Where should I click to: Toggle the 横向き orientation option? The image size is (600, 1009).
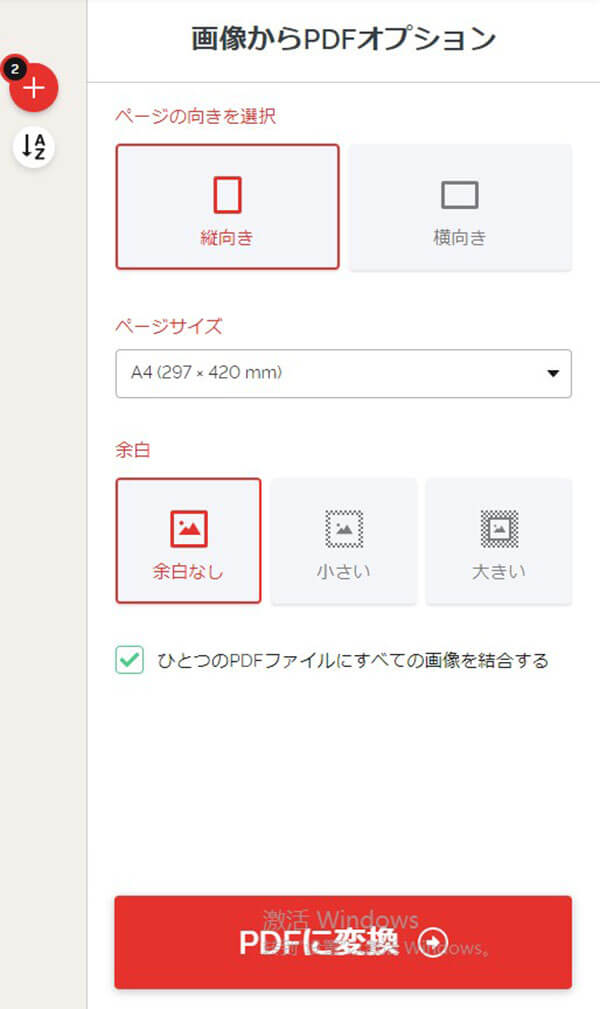(459, 206)
